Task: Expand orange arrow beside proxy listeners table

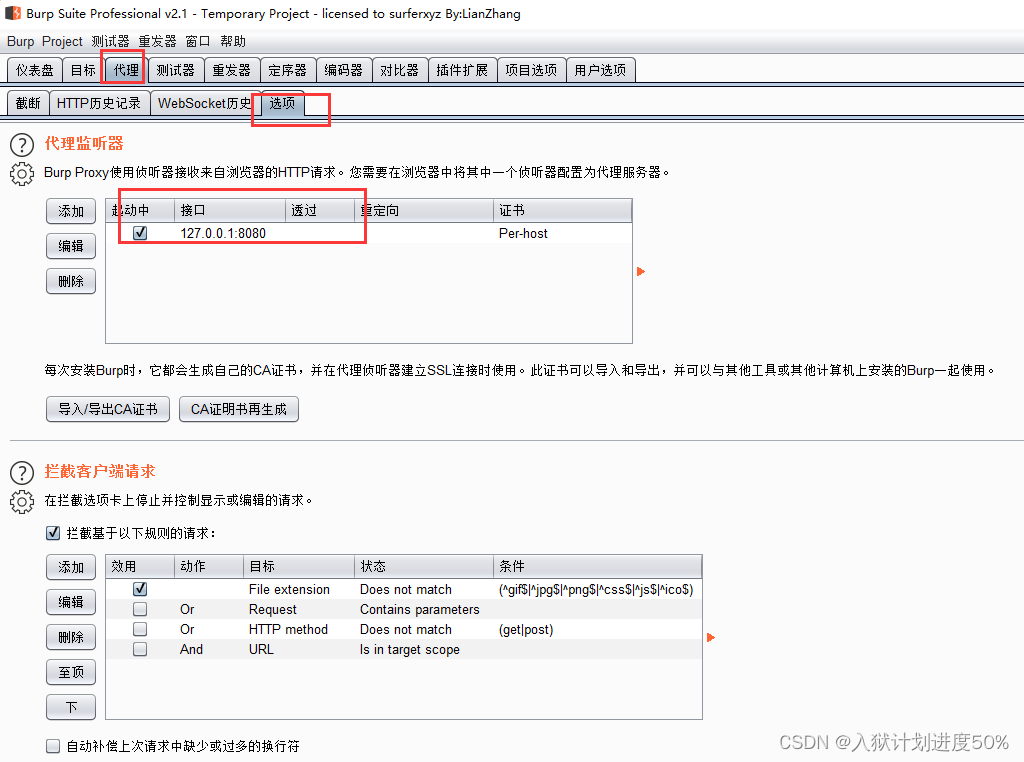Action: coord(641,271)
